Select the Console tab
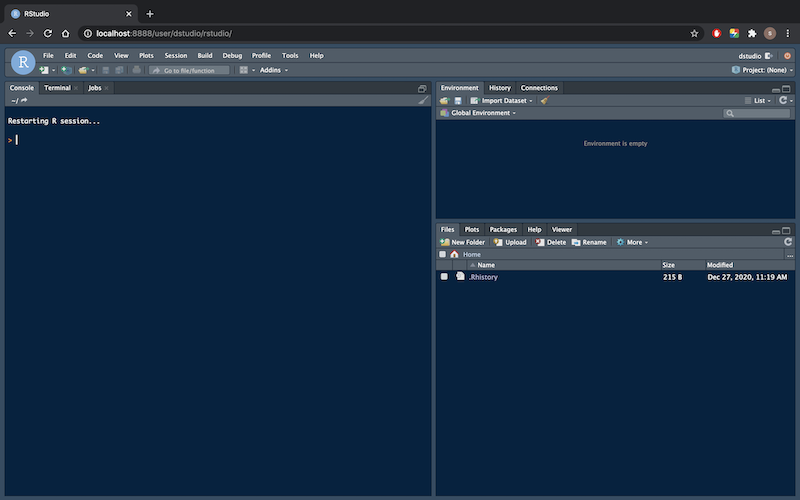The image size is (800, 500). pyautogui.click(x=21, y=88)
